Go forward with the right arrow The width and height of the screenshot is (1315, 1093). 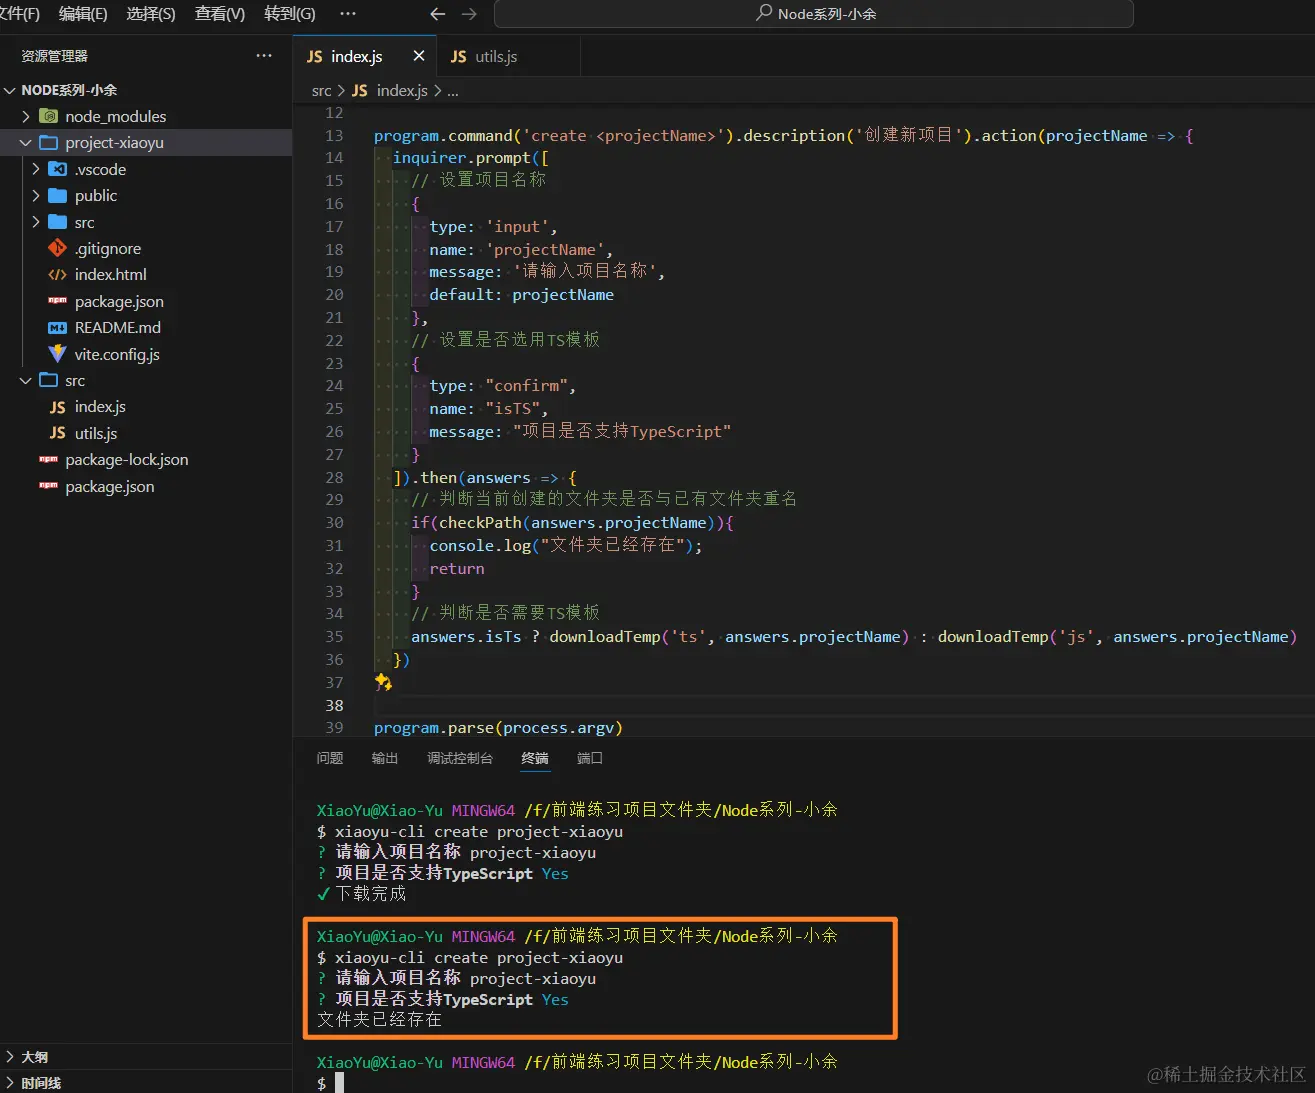(469, 14)
